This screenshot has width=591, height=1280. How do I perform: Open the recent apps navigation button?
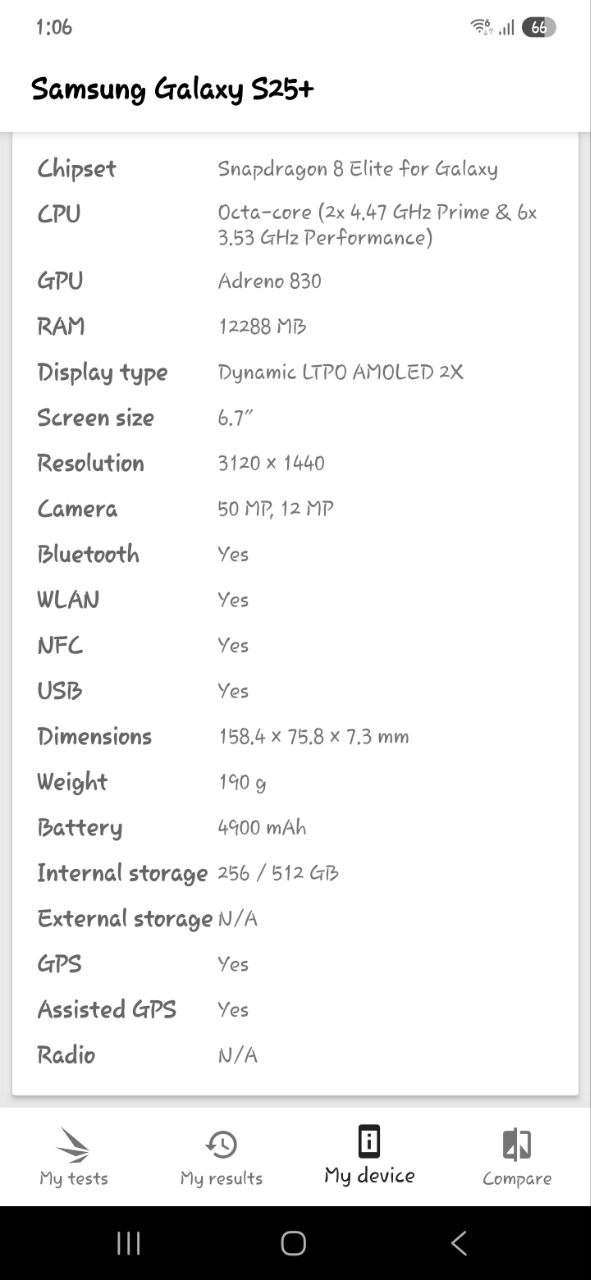click(128, 1243)
